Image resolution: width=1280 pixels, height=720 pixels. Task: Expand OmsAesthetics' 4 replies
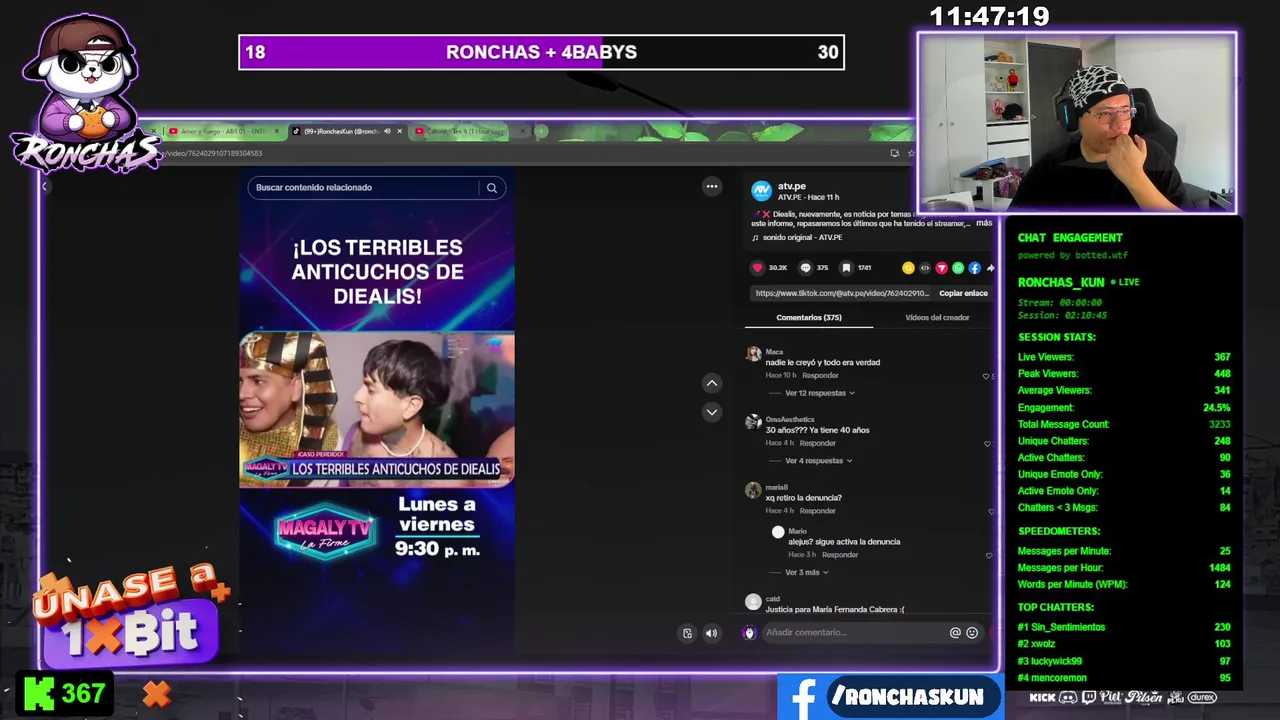pyautogui.click(x=818, y=461)
